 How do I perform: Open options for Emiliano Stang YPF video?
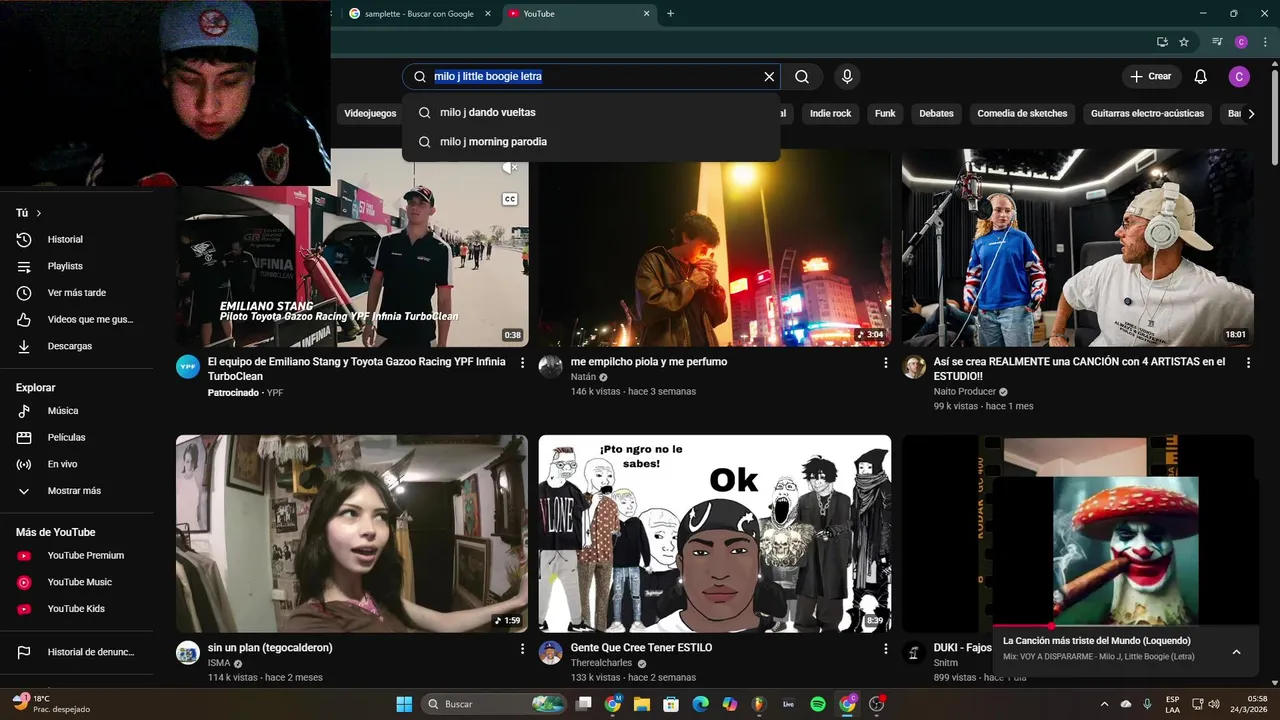522,363
